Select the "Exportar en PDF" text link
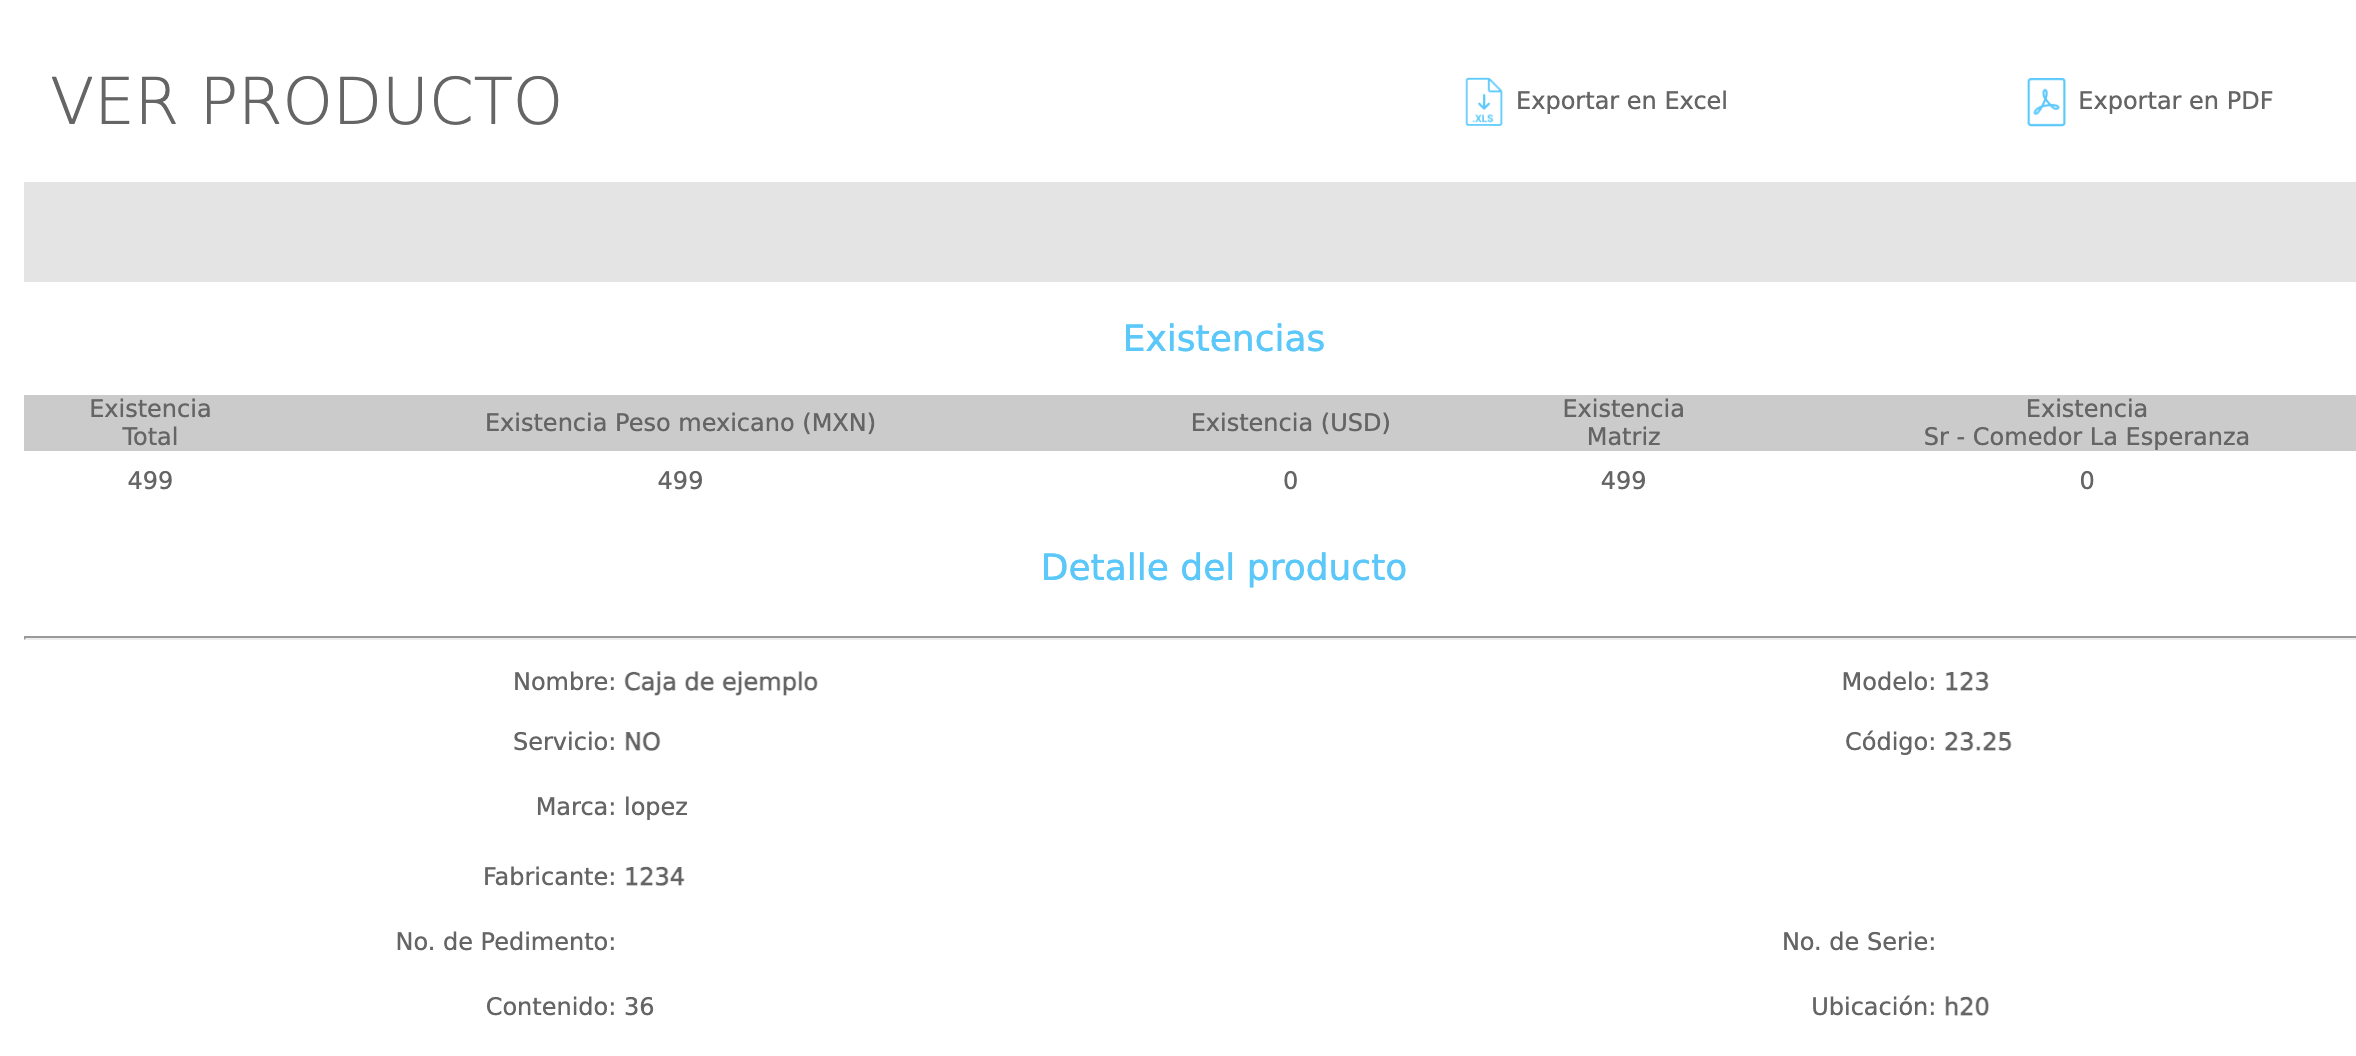Image resolution: width=2356 pixels, height=1056 pixels. (2175, 101)
